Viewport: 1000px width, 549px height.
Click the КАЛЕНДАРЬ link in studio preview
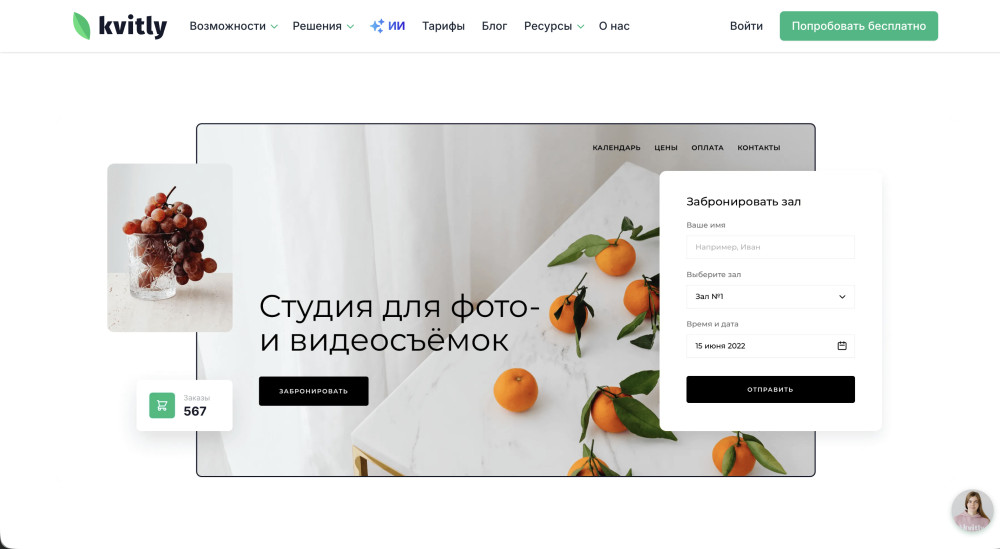point(616,147)
